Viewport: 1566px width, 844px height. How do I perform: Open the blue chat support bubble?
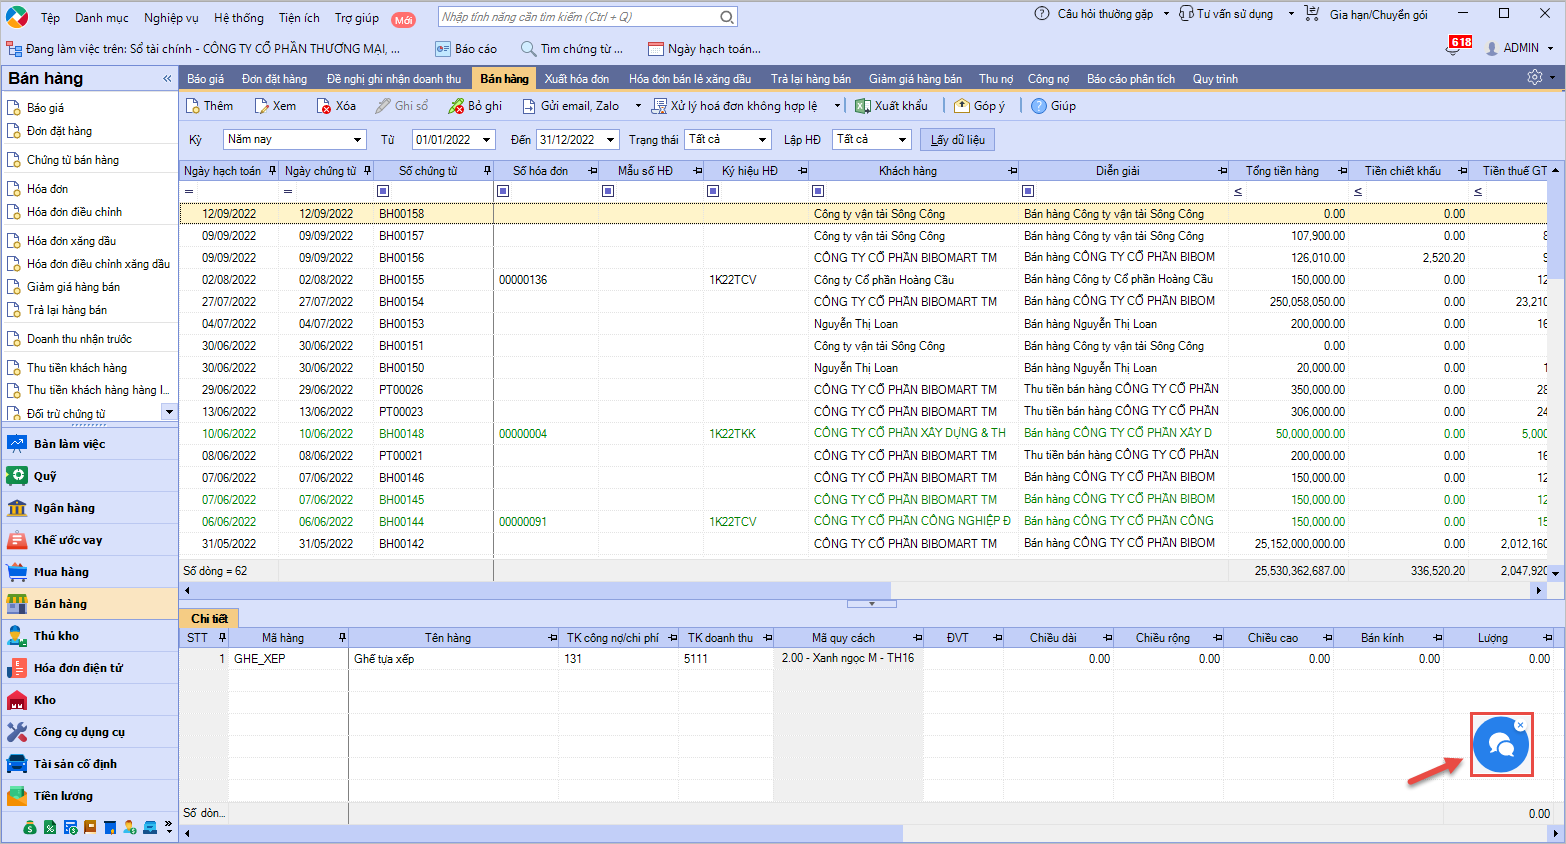pyautogui.click(x=1500, y=745)
